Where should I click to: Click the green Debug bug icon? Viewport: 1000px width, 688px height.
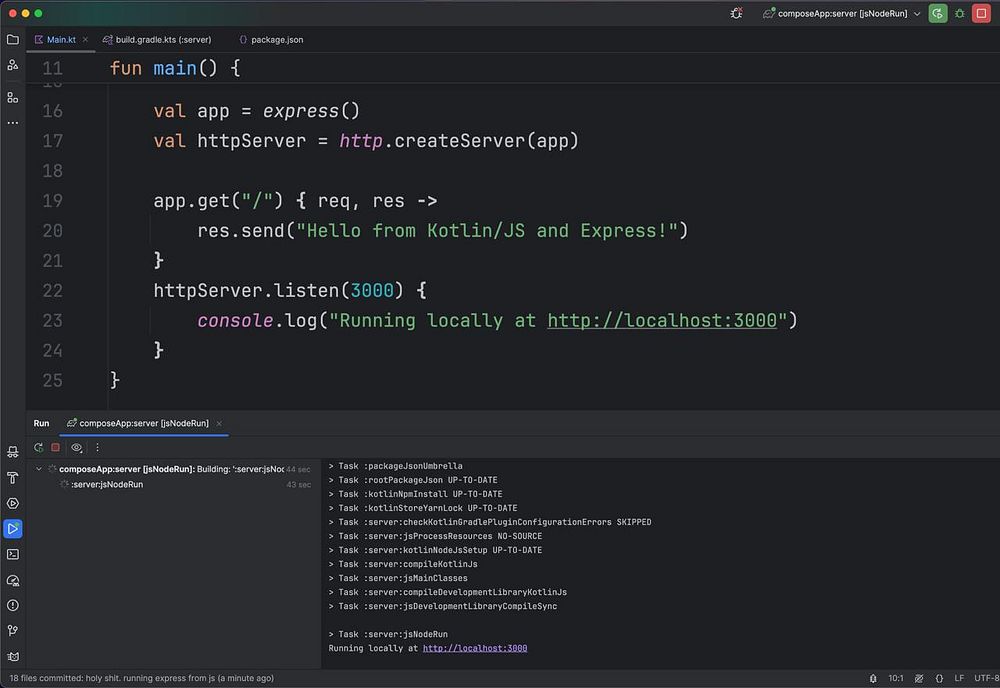960,14
